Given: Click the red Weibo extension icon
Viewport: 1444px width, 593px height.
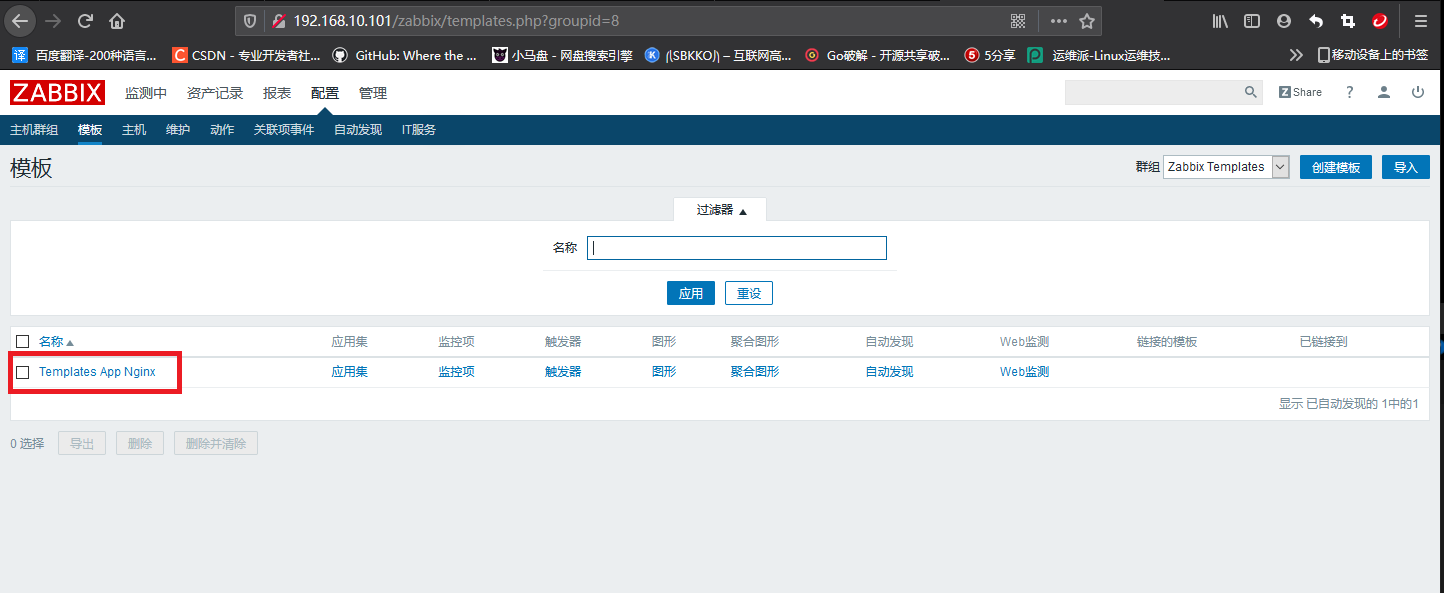Looking at the screenshot, I should coord(1380,20).
